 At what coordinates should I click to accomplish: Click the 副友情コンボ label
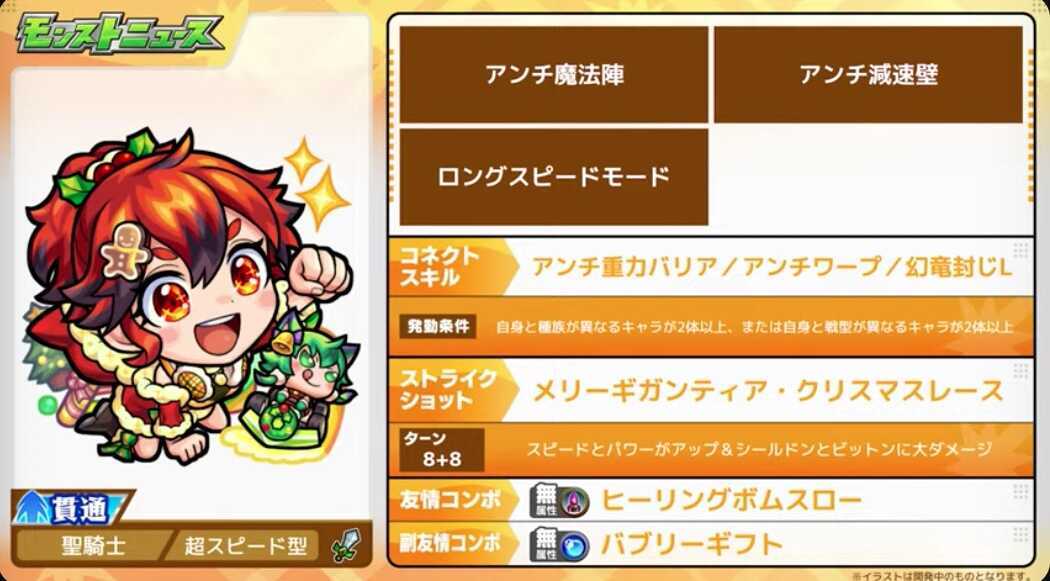pos(450,544)
